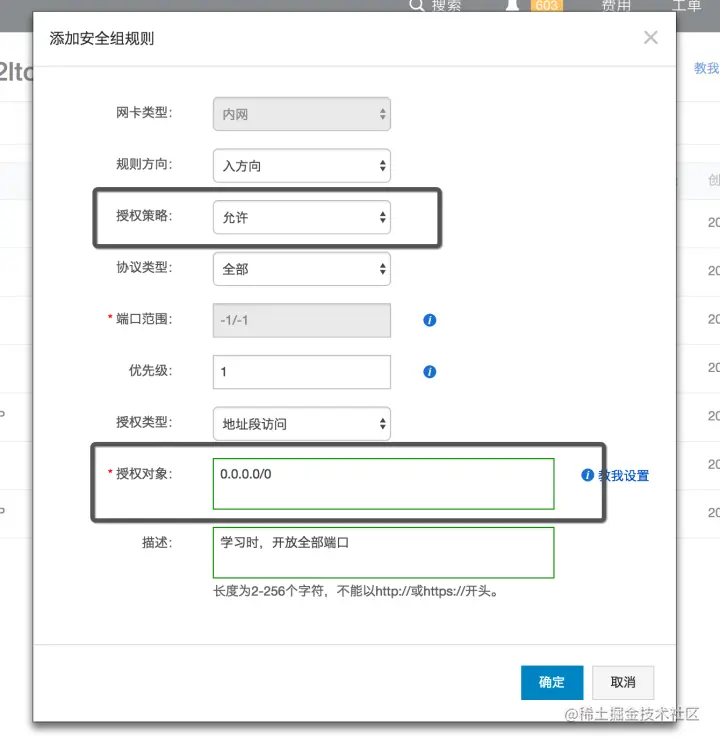720x743 pixels.
Task: Open the 协议类型 dropdown showing 全部
Action: coord(302,269)
